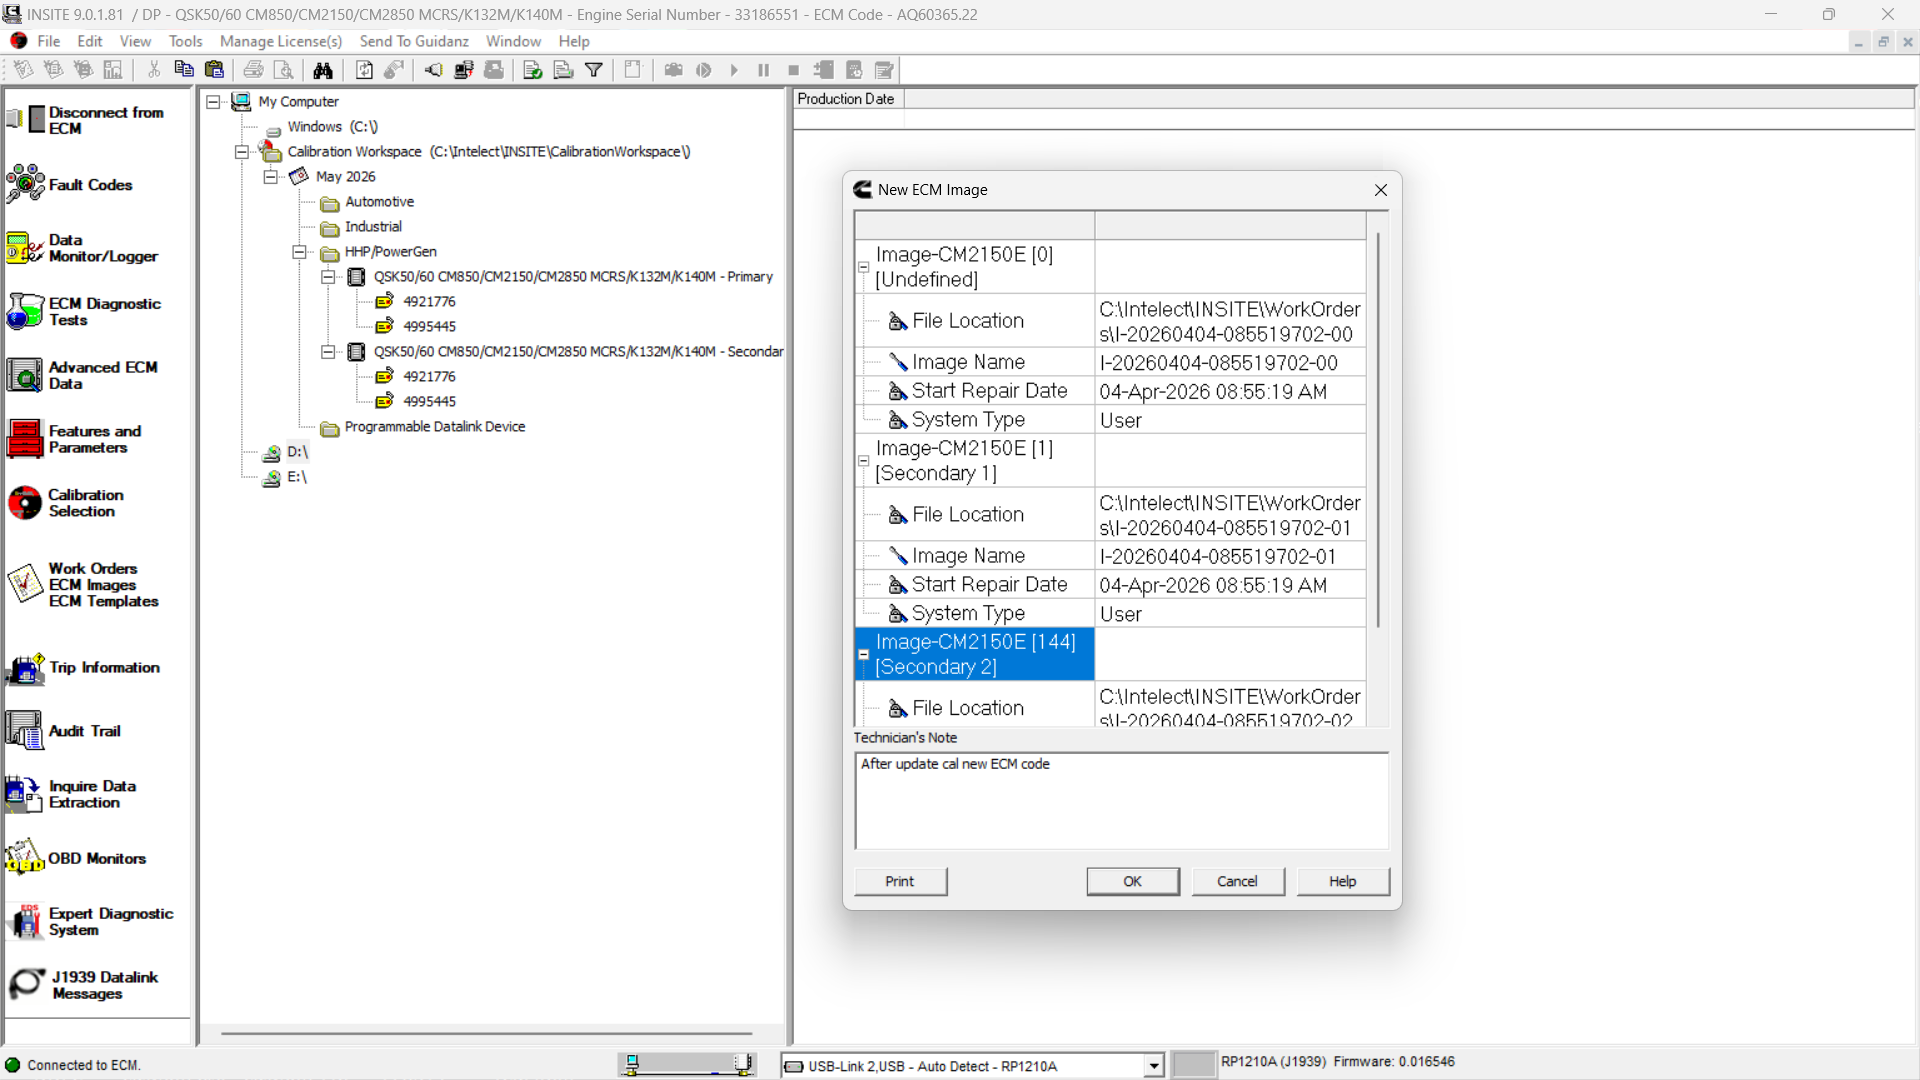Open the Send To Guidanz menu

(x=414, y=41)
